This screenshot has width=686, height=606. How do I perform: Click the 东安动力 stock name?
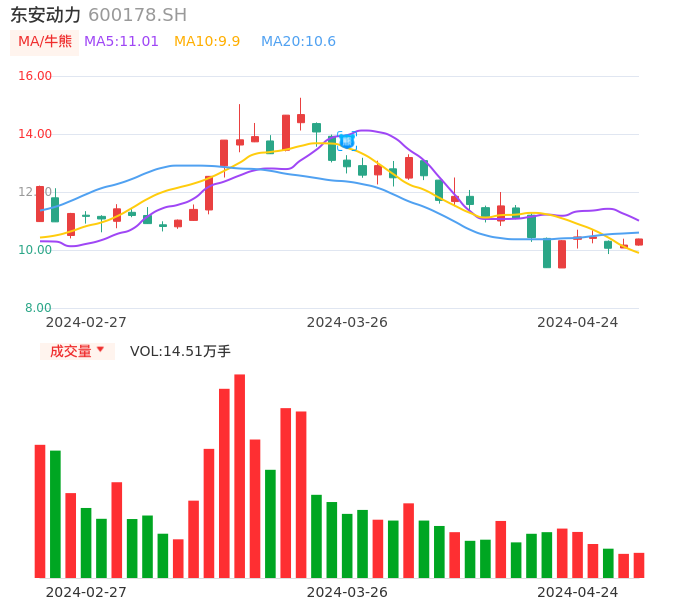coord(46,15)
